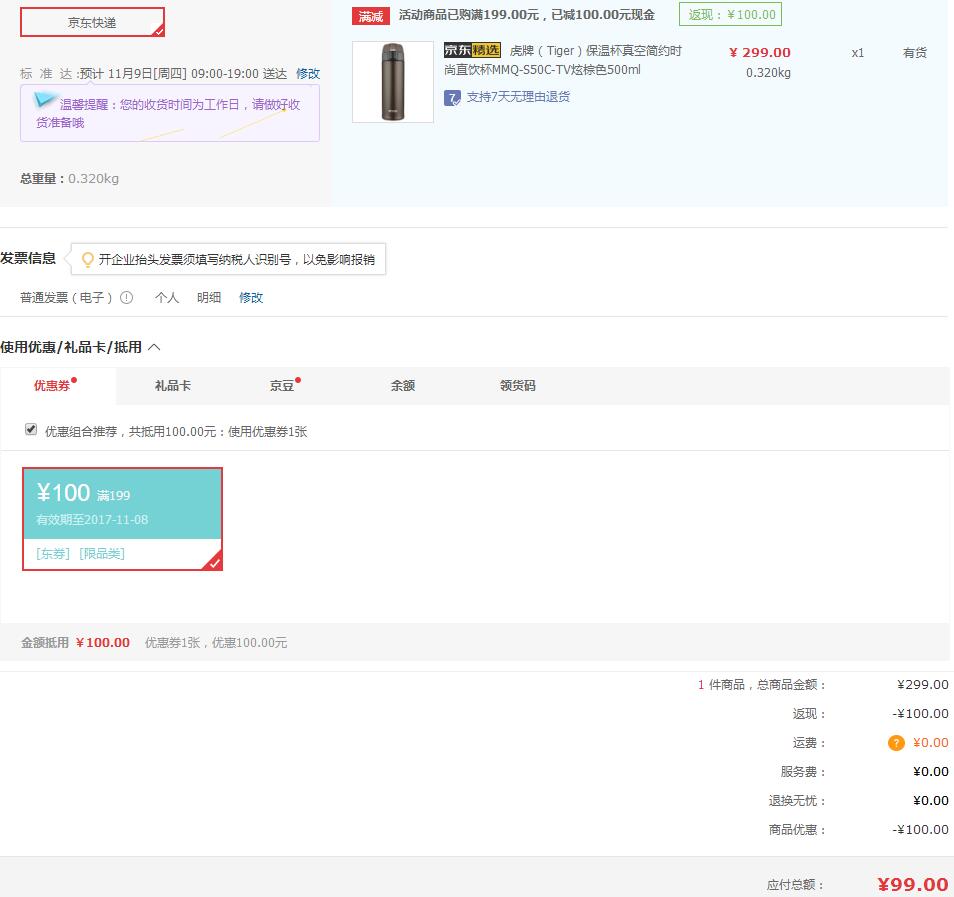954x897 pixels.
Task: Click the 温馨提醒 delivery reminder notice
Action: pos(170,114)
